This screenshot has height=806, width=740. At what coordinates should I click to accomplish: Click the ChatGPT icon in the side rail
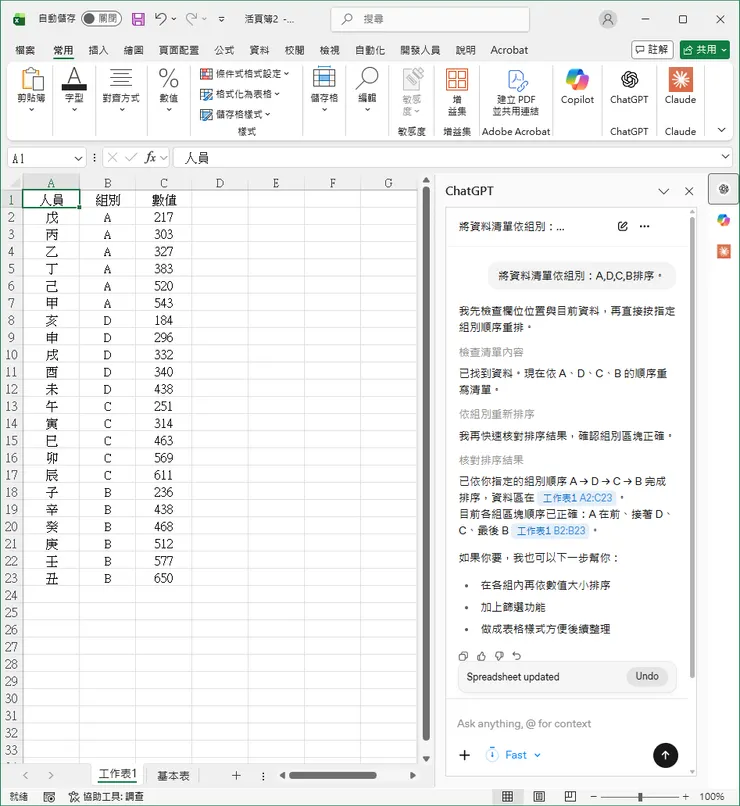pyautogui.click(x=724, y=189)
